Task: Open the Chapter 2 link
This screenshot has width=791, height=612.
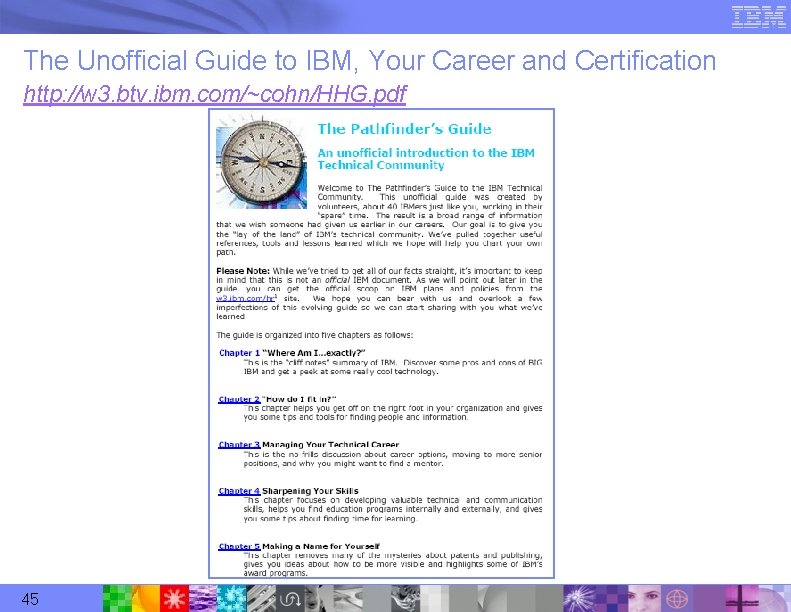Action: 239,399
